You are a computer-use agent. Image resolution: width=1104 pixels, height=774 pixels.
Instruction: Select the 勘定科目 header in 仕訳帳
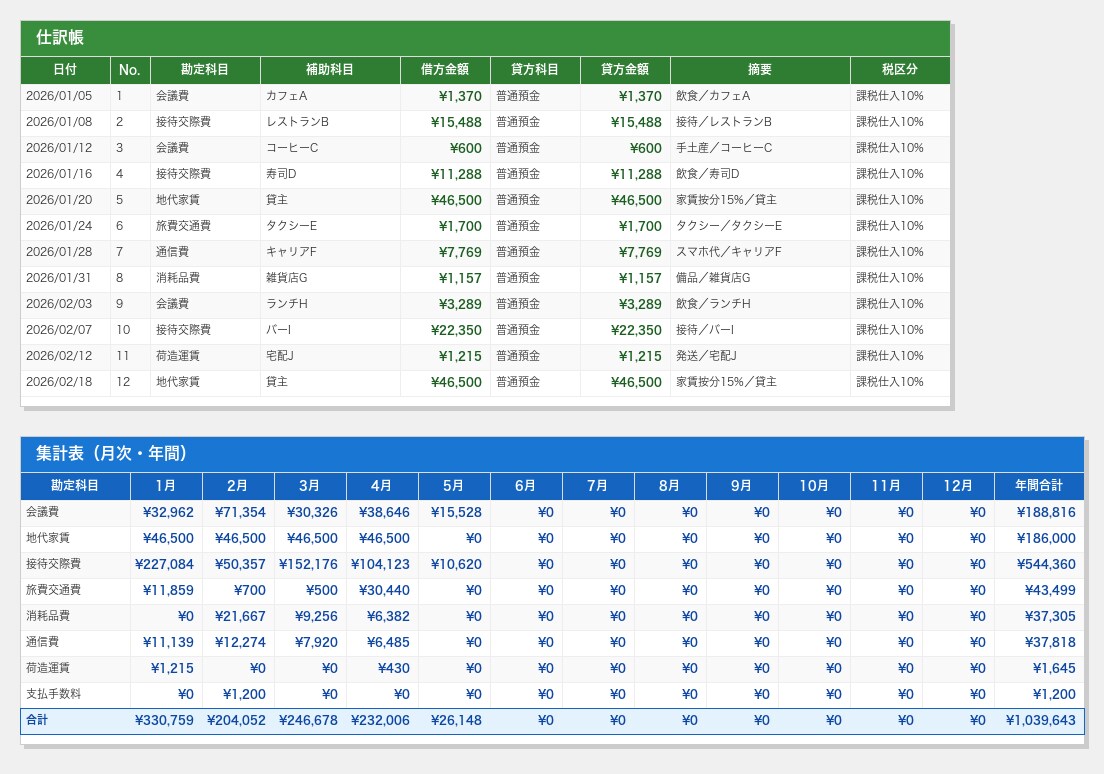(205, 70)
